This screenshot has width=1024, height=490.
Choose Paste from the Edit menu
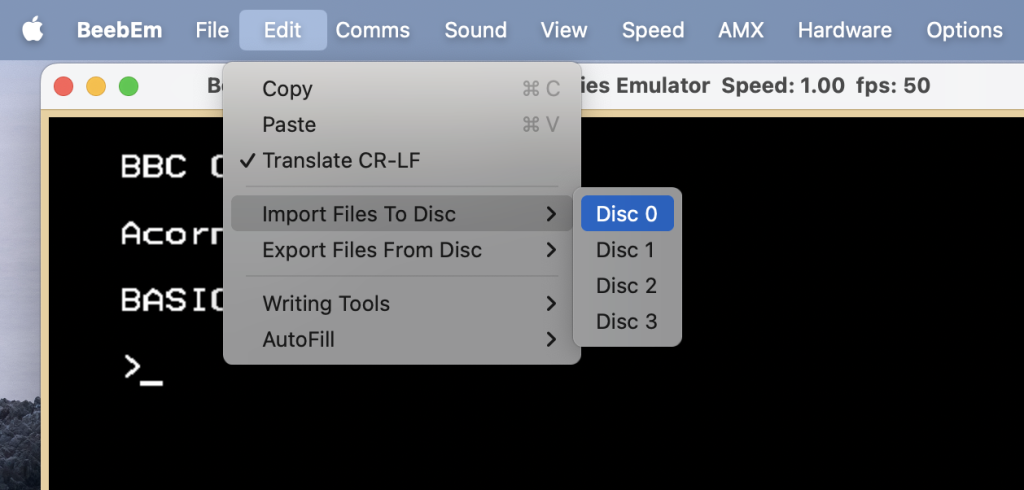(x=402, y=124)
